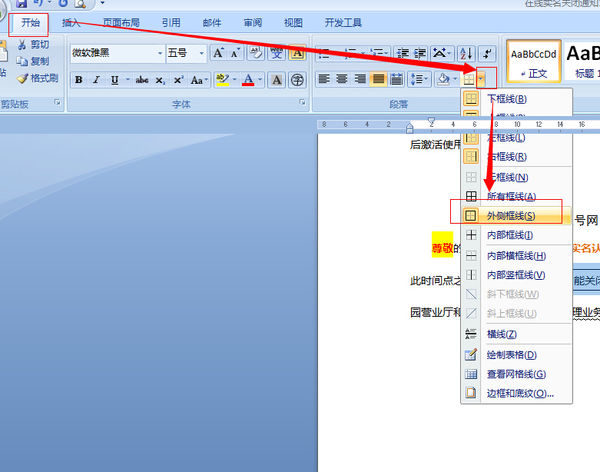This screenshot has width=600, height=472.
Task: Activate the Format Painter (格式刷)
Action: pyautogui.click(x=38, y=78)
